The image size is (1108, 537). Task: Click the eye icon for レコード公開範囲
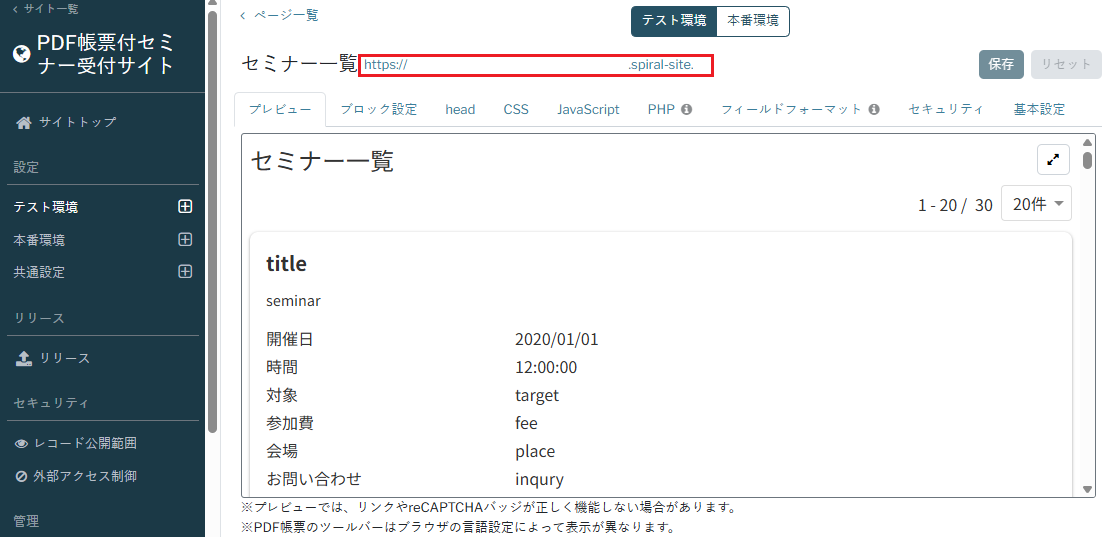[22, 443]
